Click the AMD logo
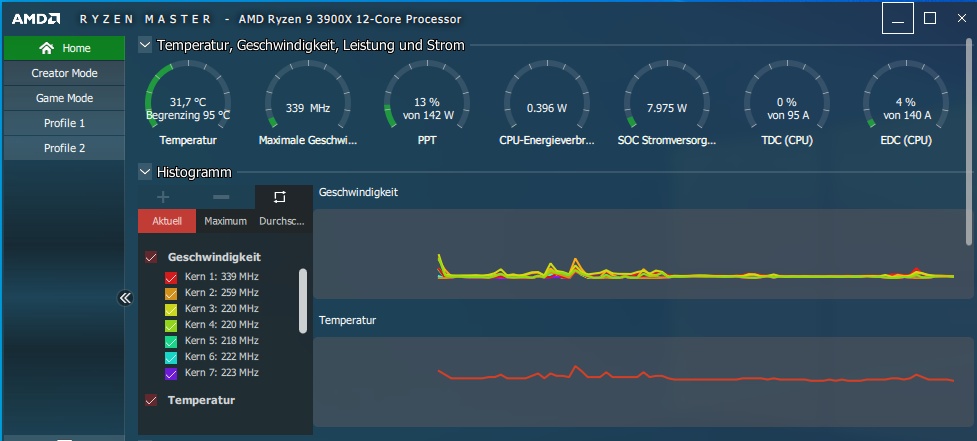The width and height of the screenshot is (977, 441). coord(36,19)
